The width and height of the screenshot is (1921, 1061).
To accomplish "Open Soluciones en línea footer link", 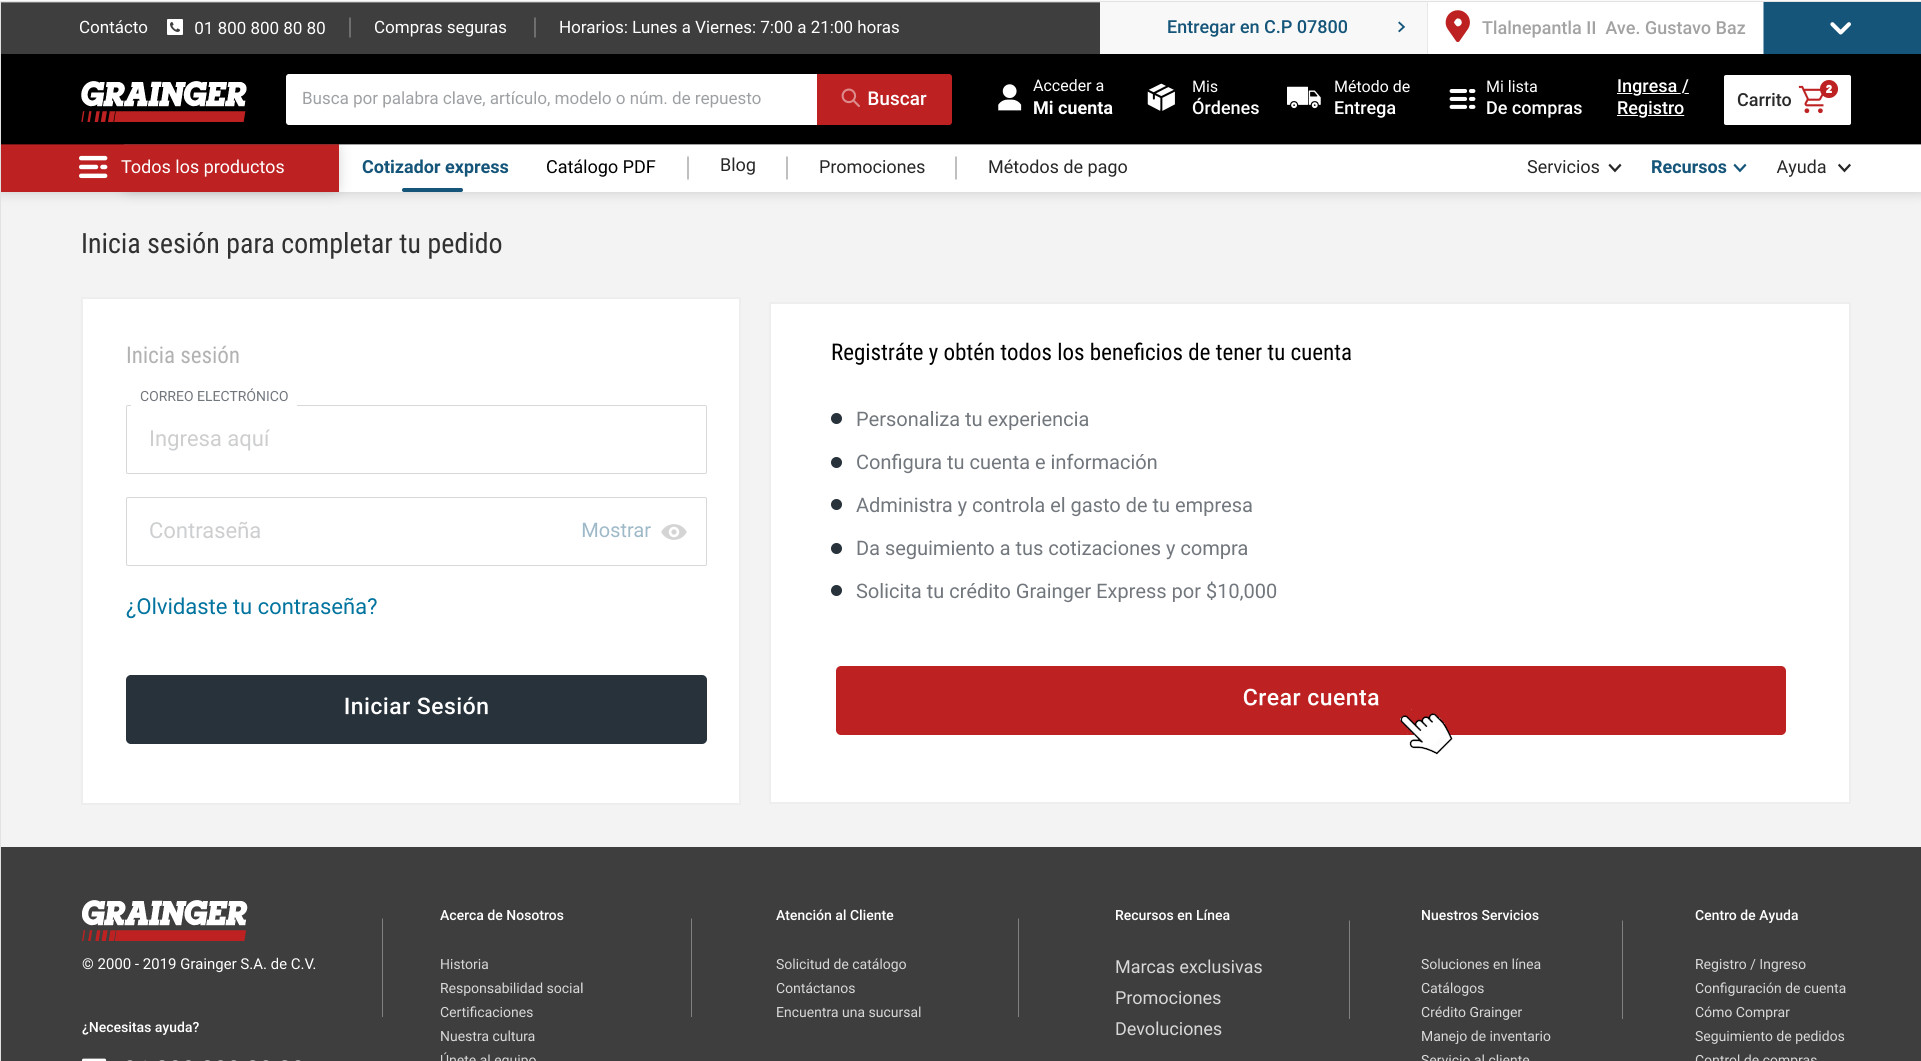I will coord(1480,964).
